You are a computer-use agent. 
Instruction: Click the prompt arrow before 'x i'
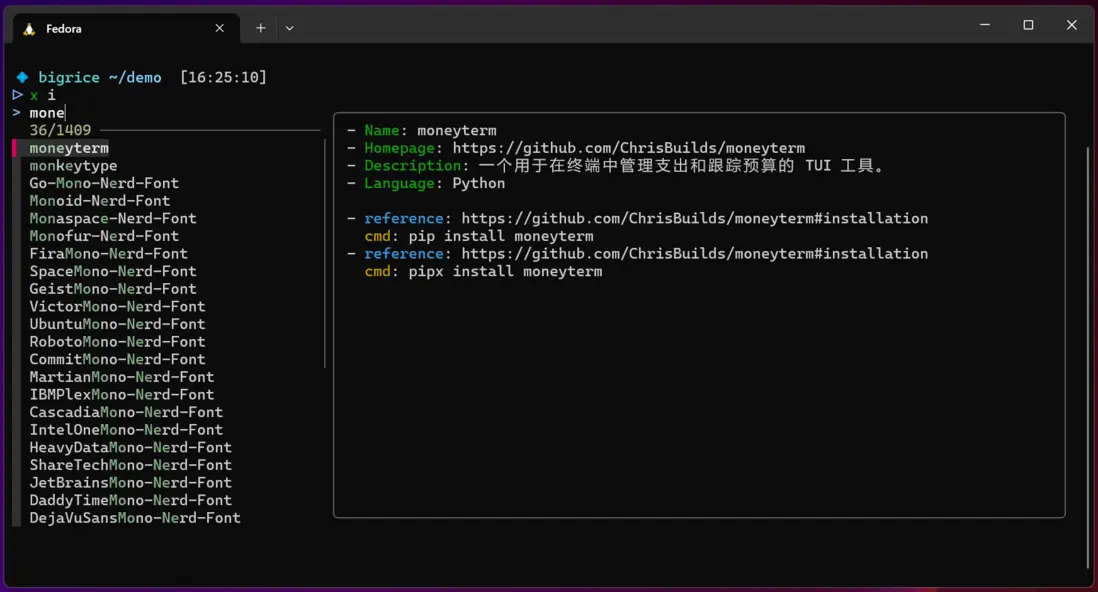coord(17,95)
